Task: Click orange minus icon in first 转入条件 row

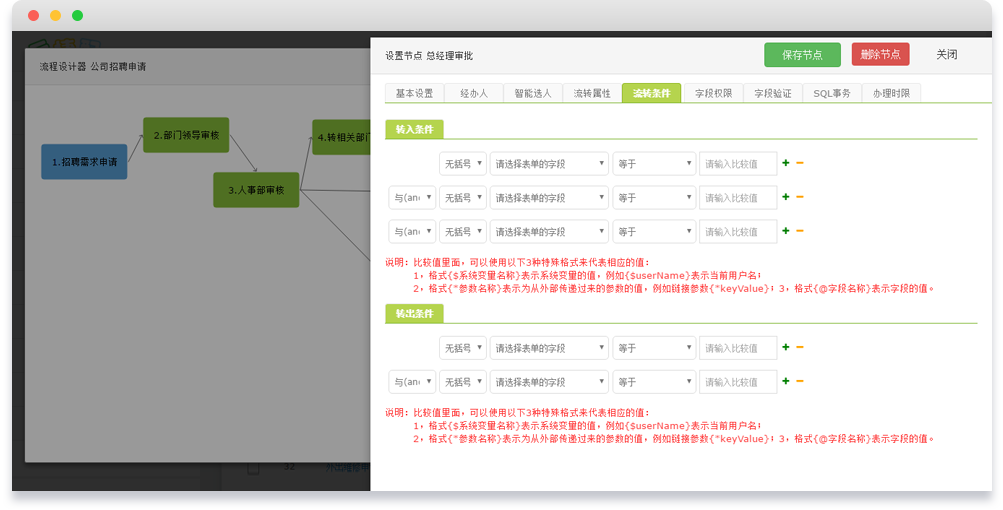Action: [799, 163]
